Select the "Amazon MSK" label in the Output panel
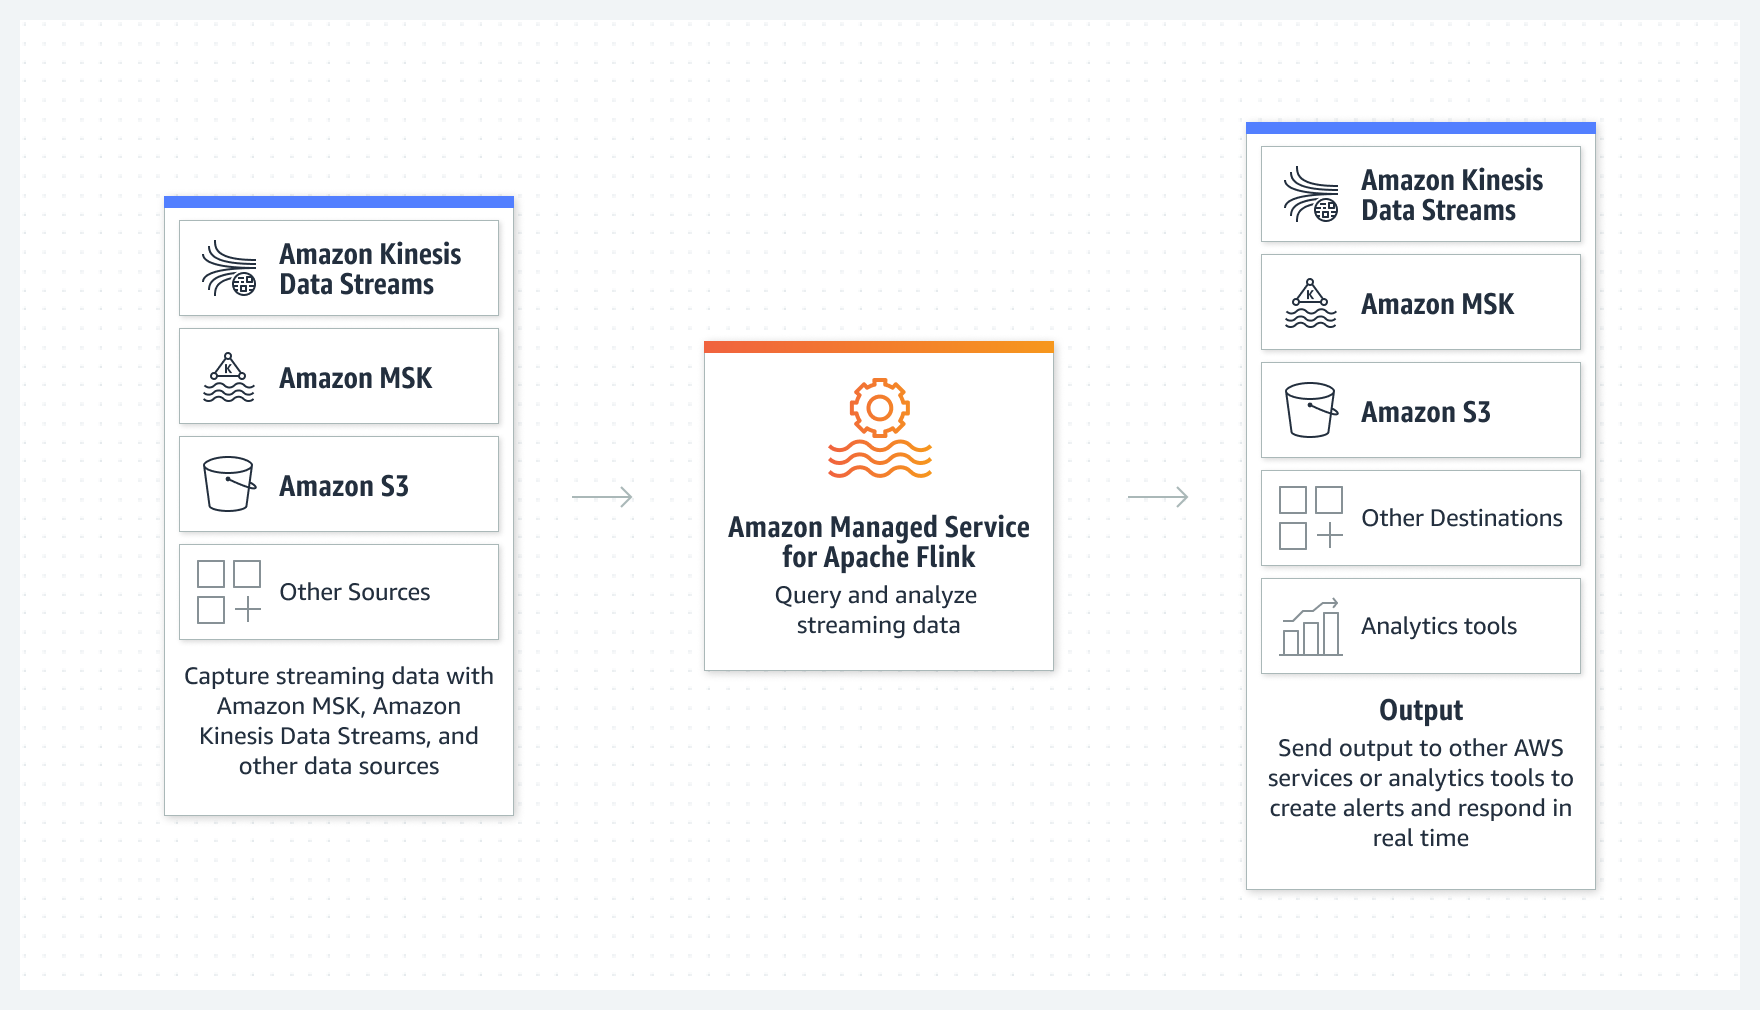1760x1010 pixels. (1438, 304)
